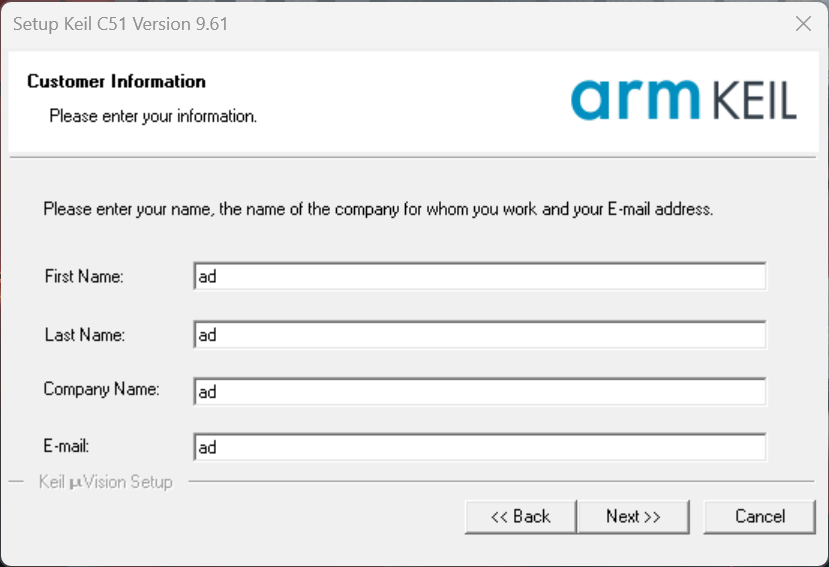
Task: Click the KEIL wordmark in the logo
Action: click(755, 102)
